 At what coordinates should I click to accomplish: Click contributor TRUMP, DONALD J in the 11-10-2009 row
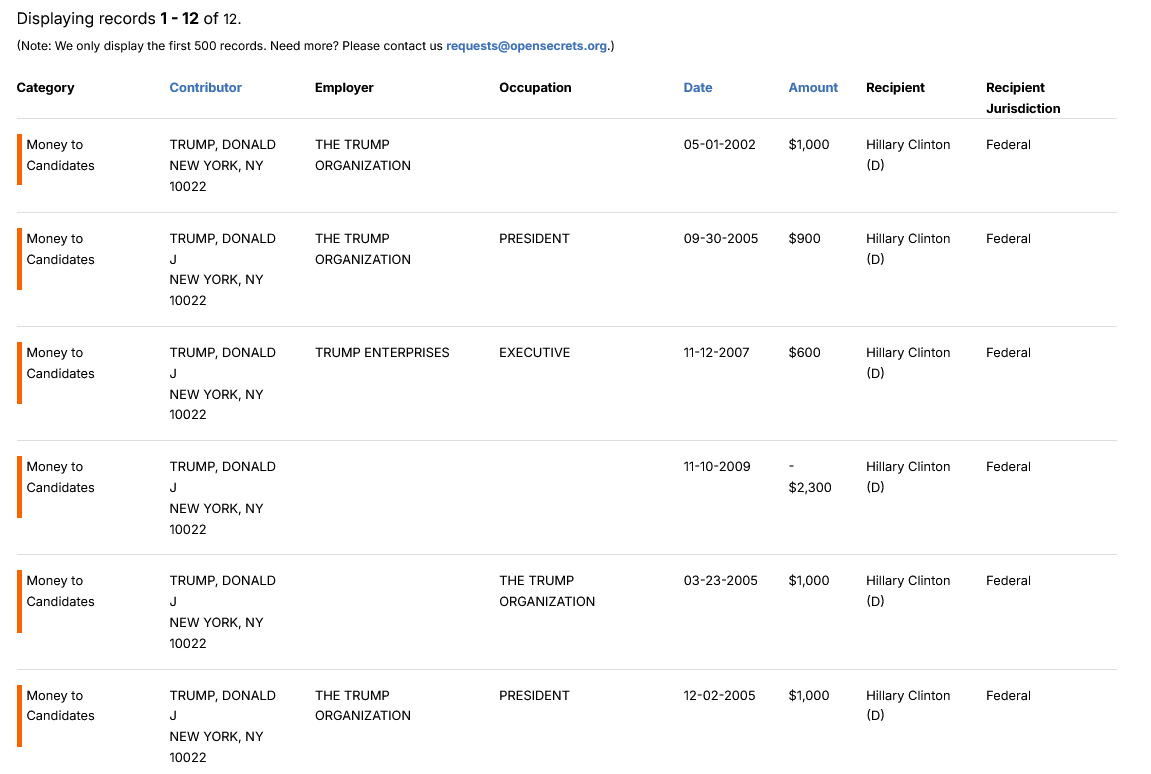[x=222, y=477]
